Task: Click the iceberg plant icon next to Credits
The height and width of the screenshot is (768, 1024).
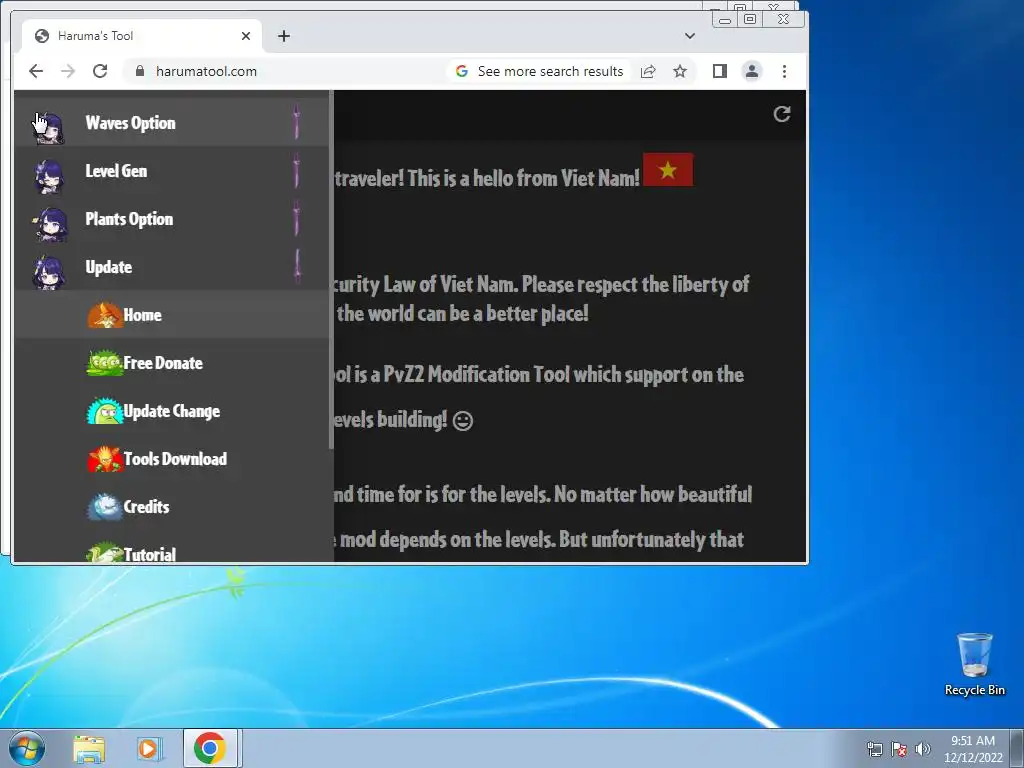Action: (105, 507)
